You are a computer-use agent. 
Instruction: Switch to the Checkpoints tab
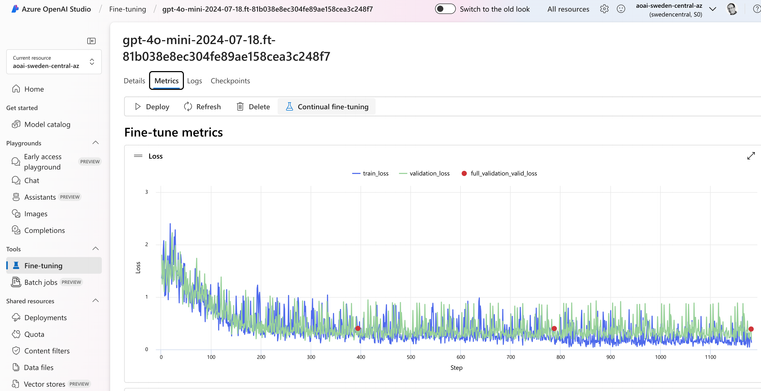click(x=230, y=81)
